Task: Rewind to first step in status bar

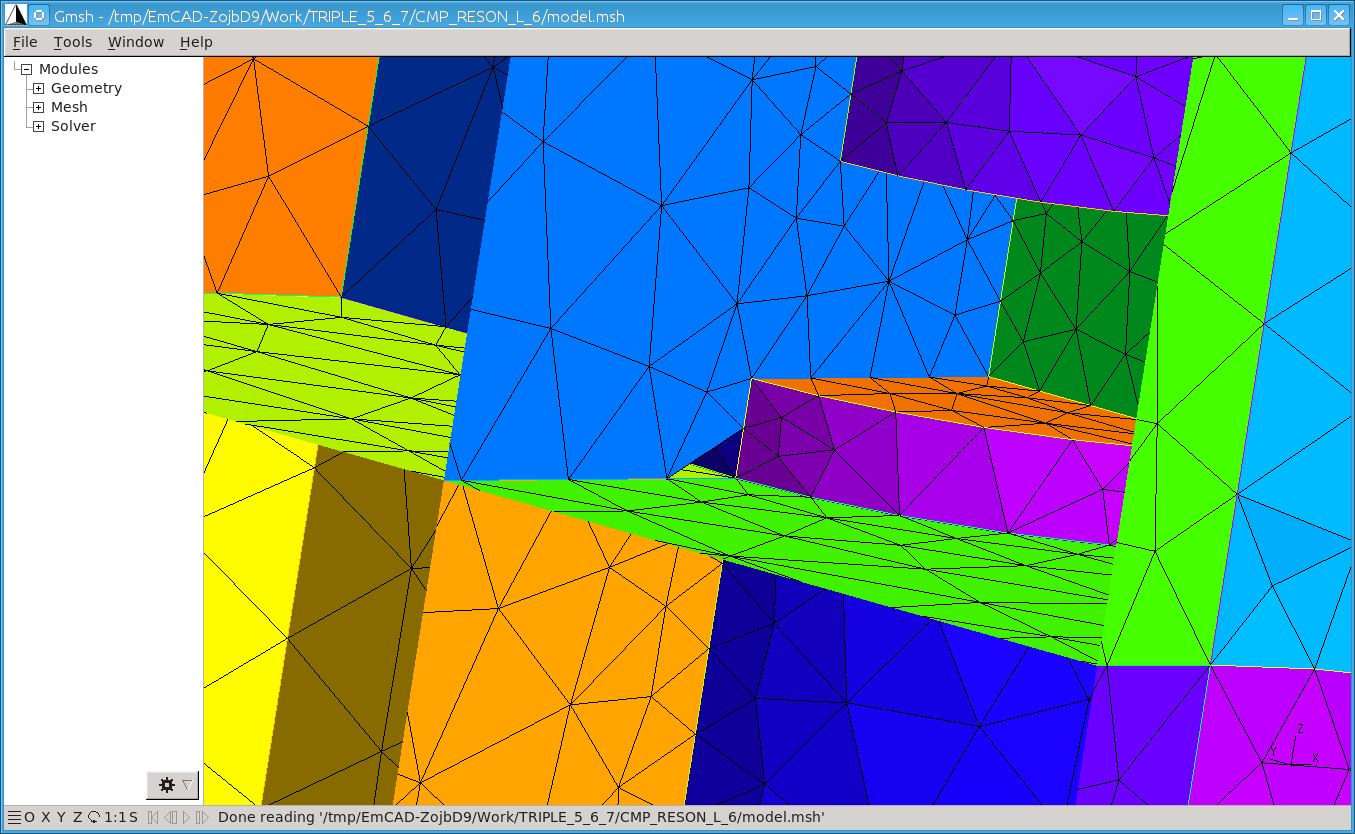Action: (153, 817)
